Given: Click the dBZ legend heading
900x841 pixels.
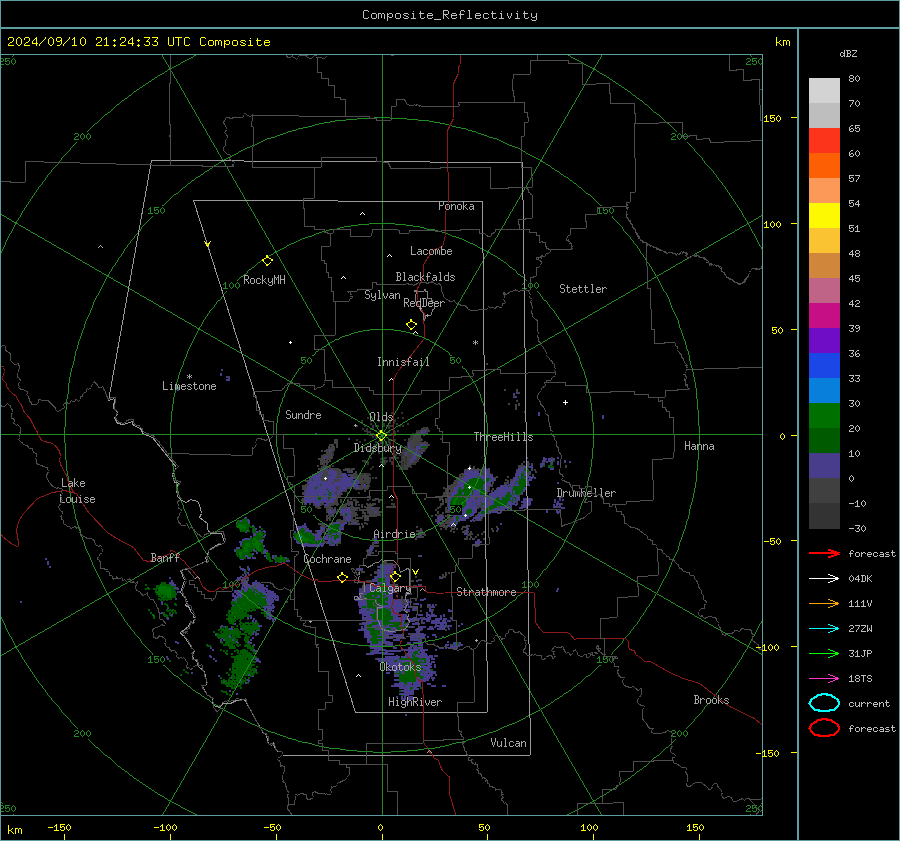Looking at the screenshot, I should coord(848,53).
